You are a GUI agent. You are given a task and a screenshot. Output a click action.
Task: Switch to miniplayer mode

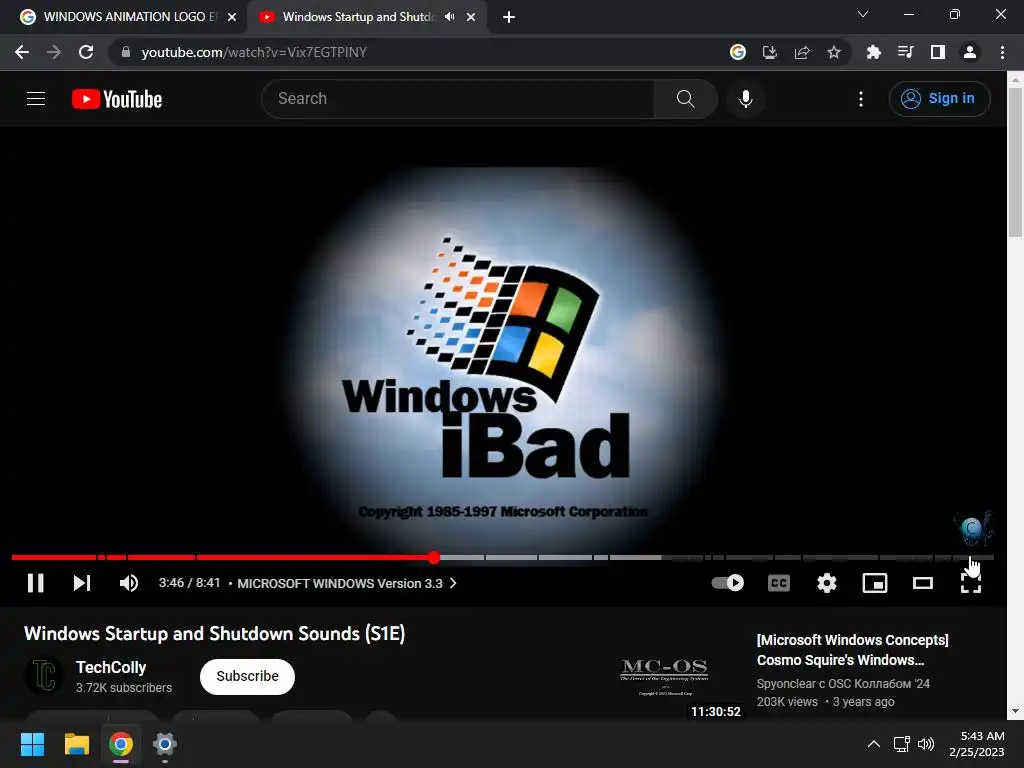click(875, 583)
